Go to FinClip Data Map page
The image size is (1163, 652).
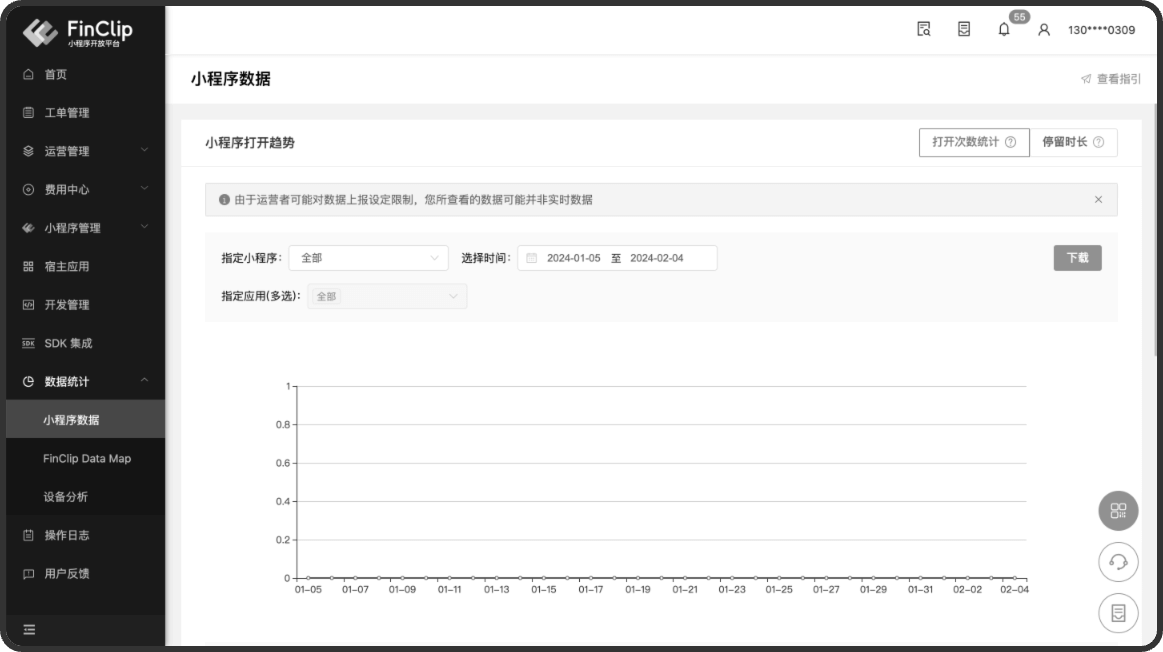point(87,458)
